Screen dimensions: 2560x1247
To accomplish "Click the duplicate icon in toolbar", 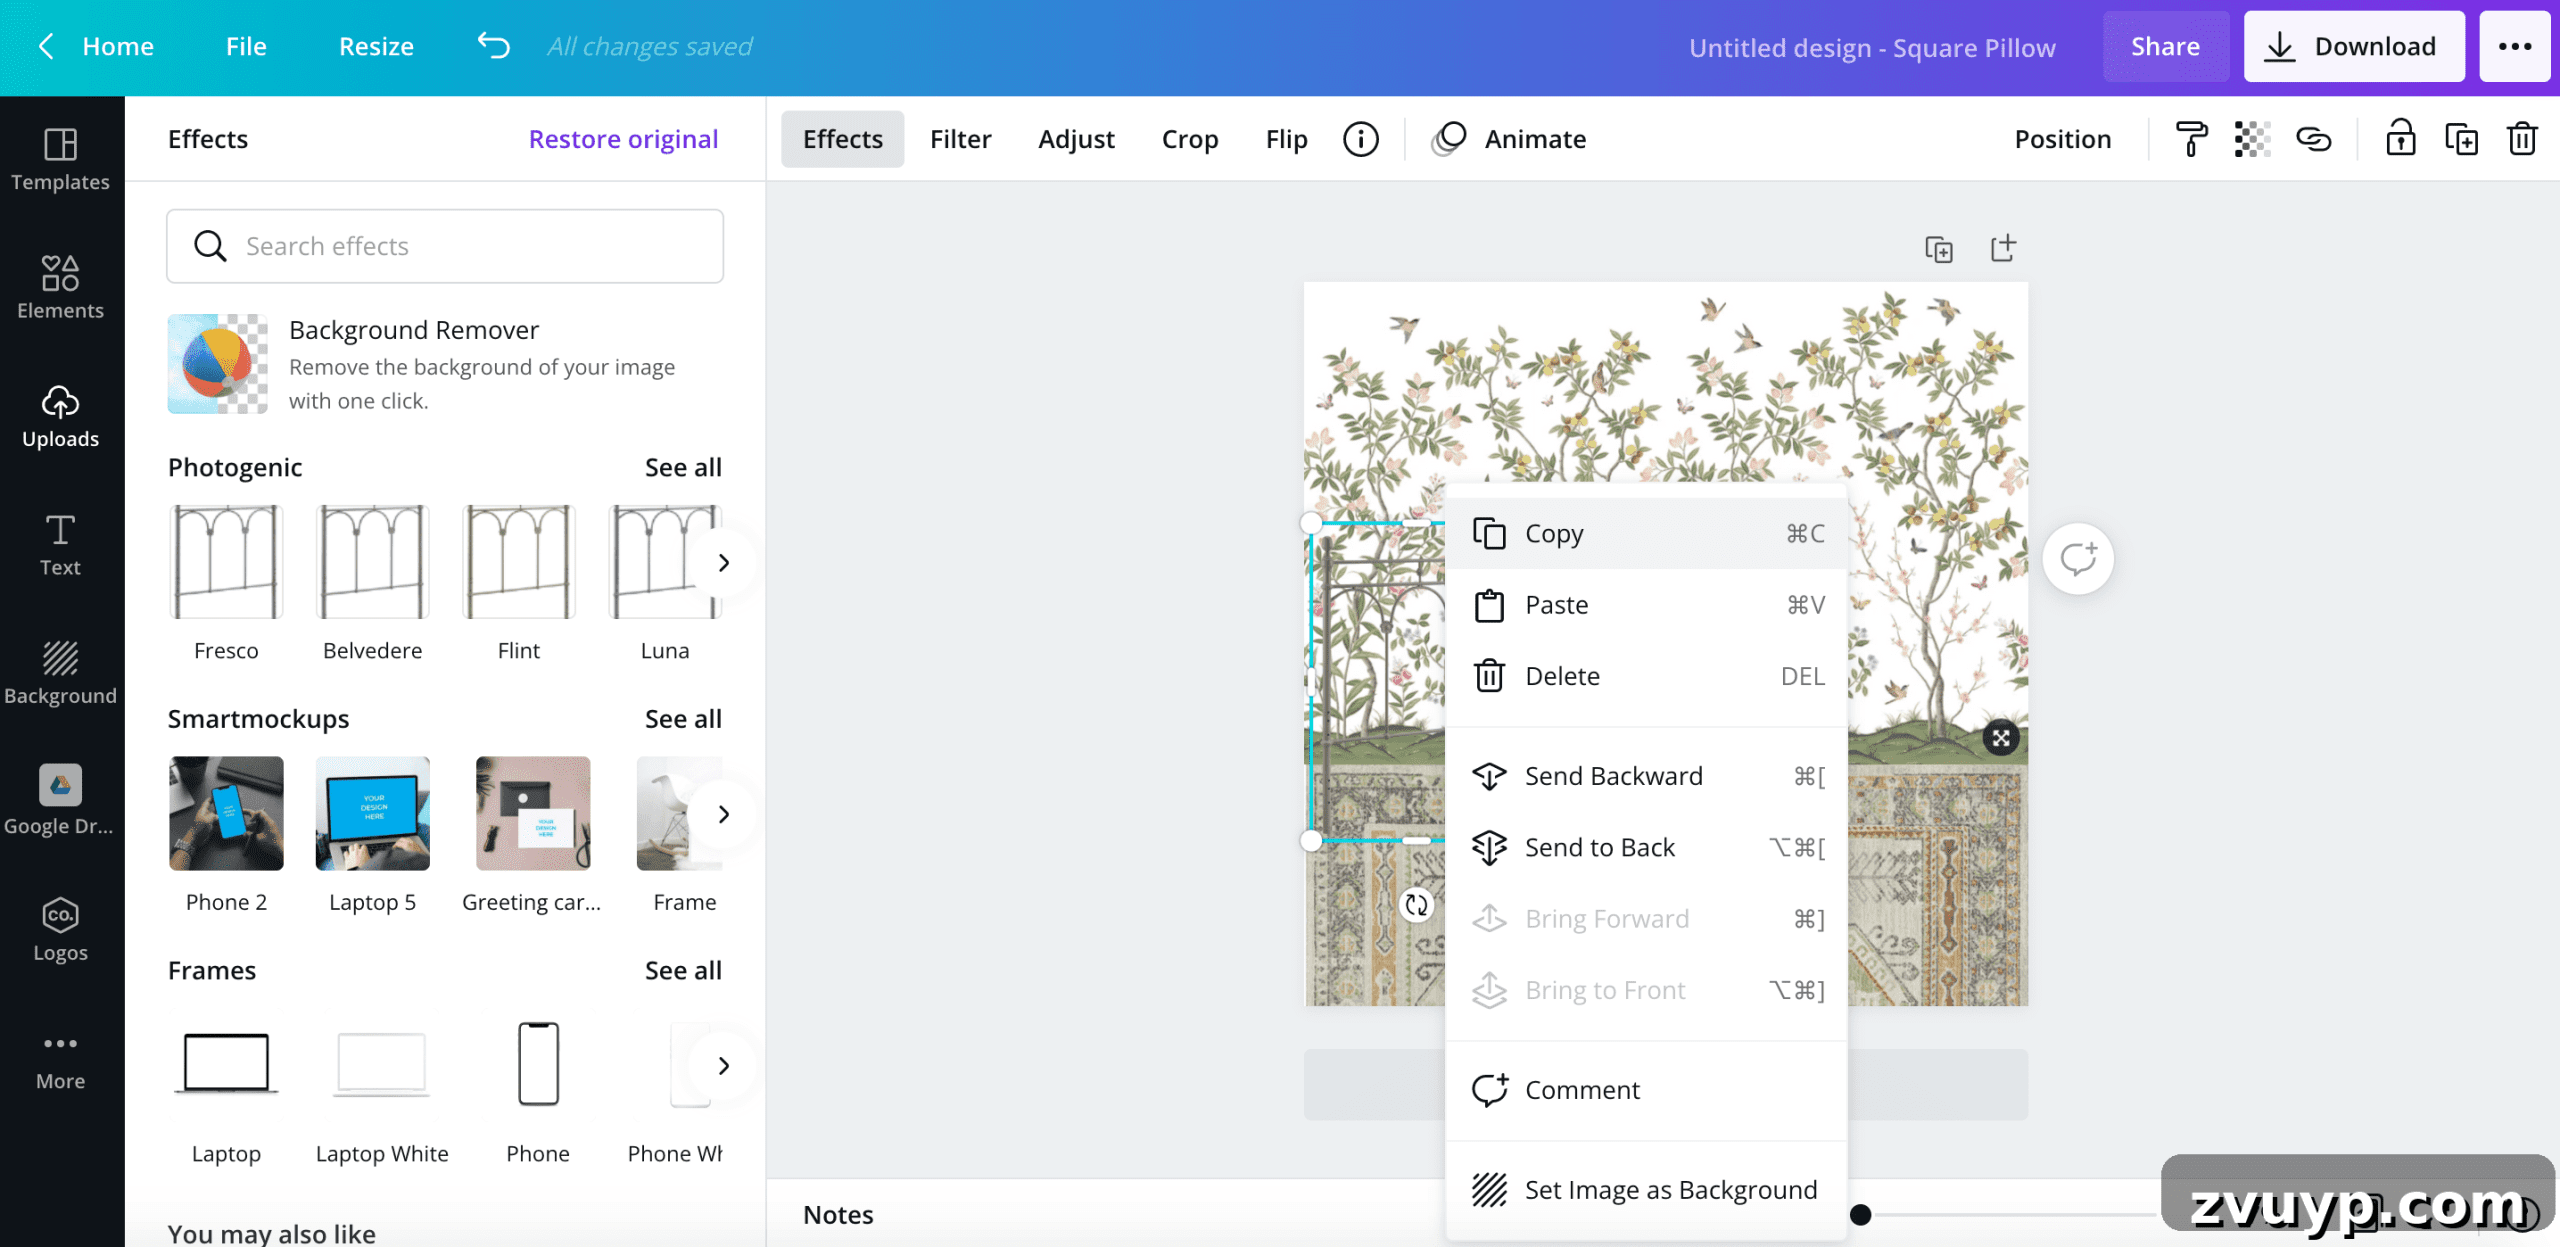I will pos(2461,139).
